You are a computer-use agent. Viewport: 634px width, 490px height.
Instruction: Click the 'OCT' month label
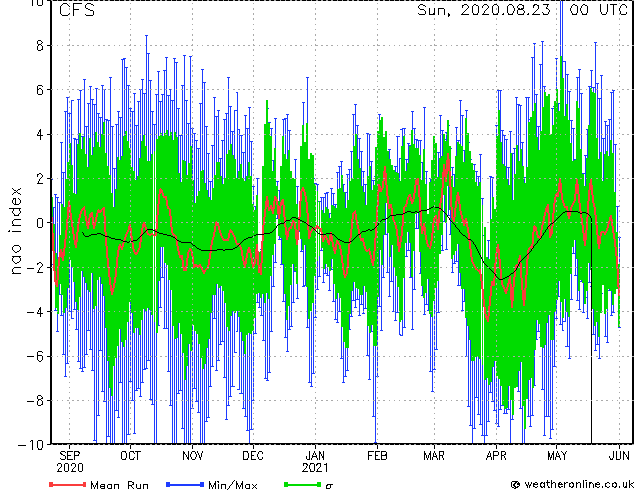131,456
